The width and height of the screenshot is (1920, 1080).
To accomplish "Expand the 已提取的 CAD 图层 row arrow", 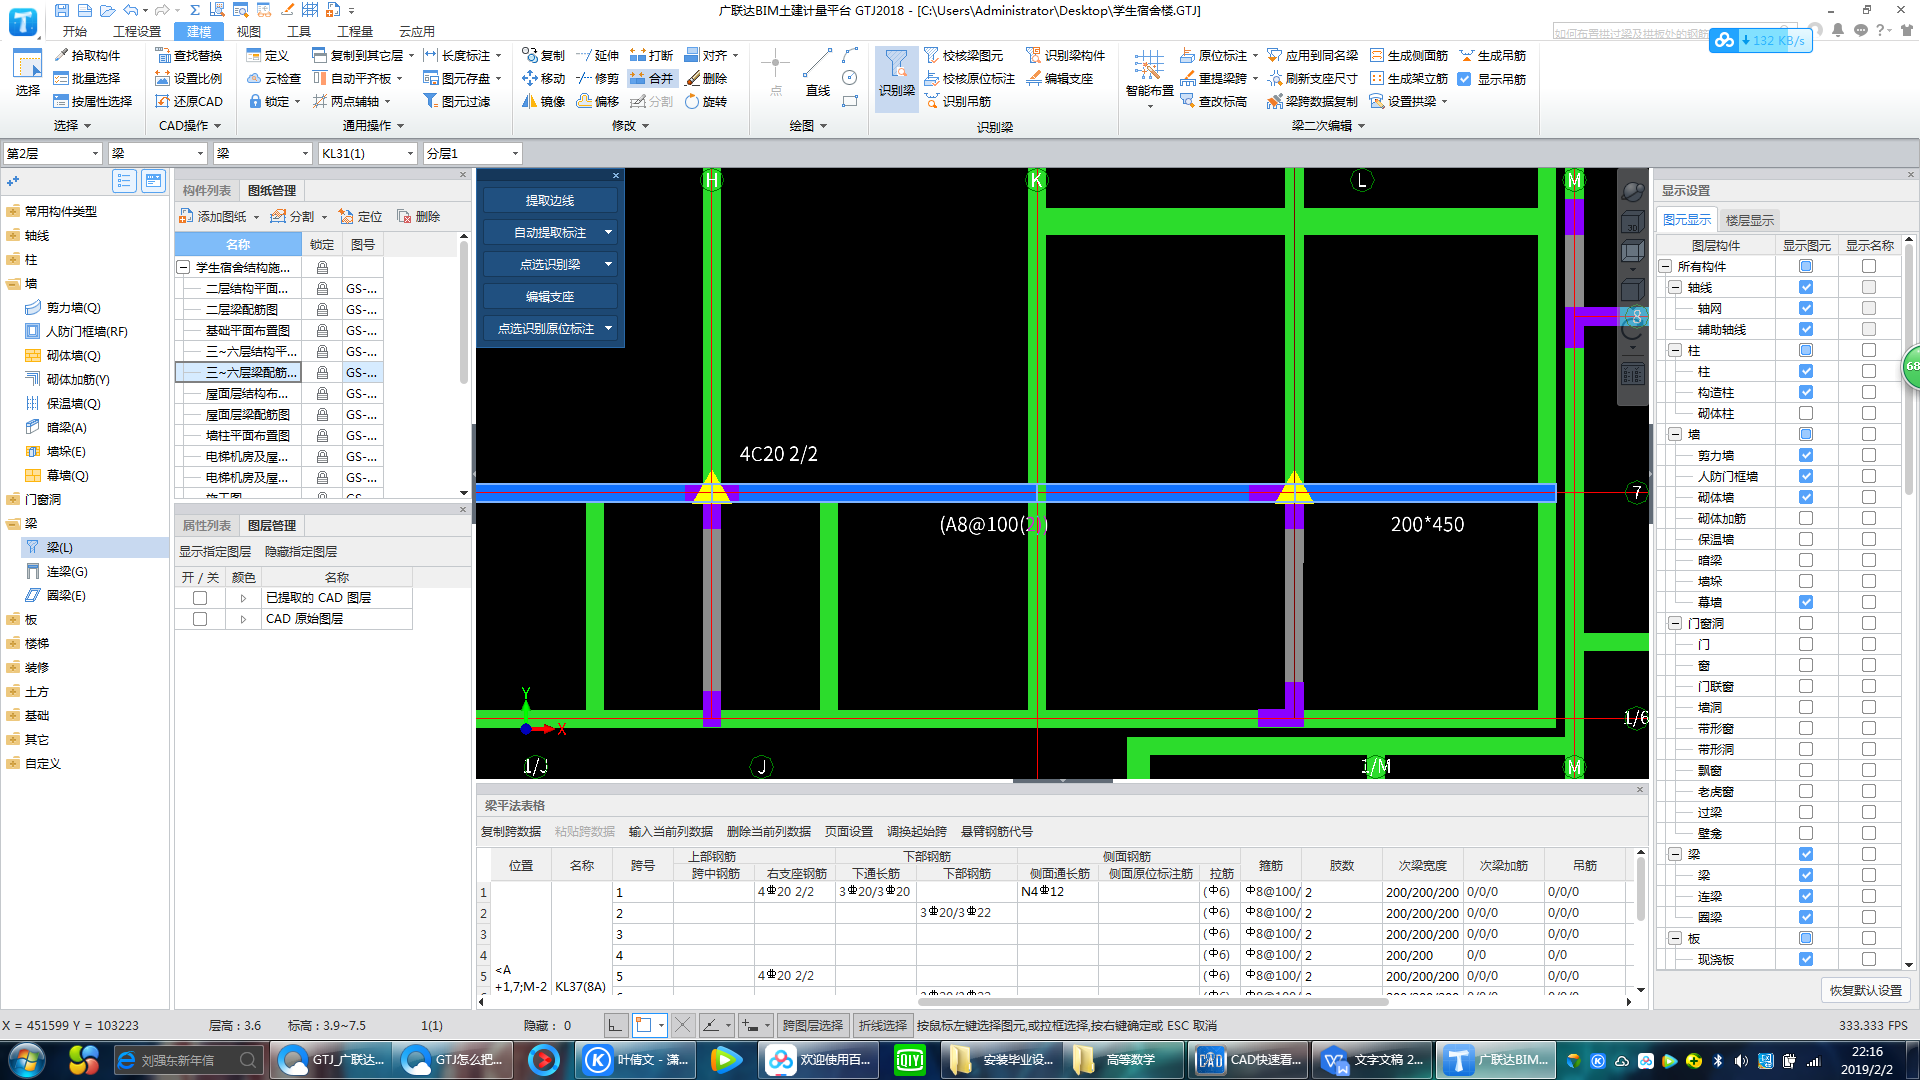I will coord(243,598).
